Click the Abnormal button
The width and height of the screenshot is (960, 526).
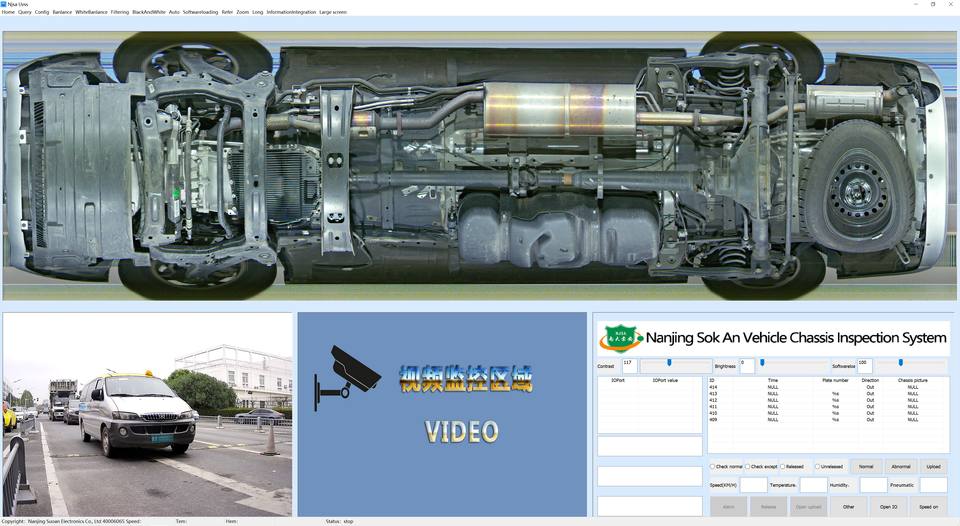[901, 467]
